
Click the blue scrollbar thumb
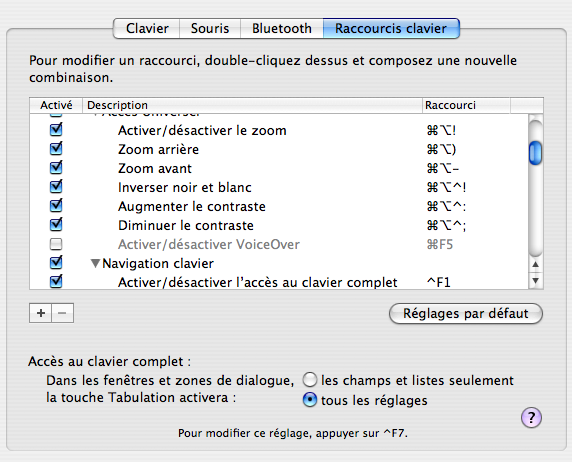[x=535, y=153]
